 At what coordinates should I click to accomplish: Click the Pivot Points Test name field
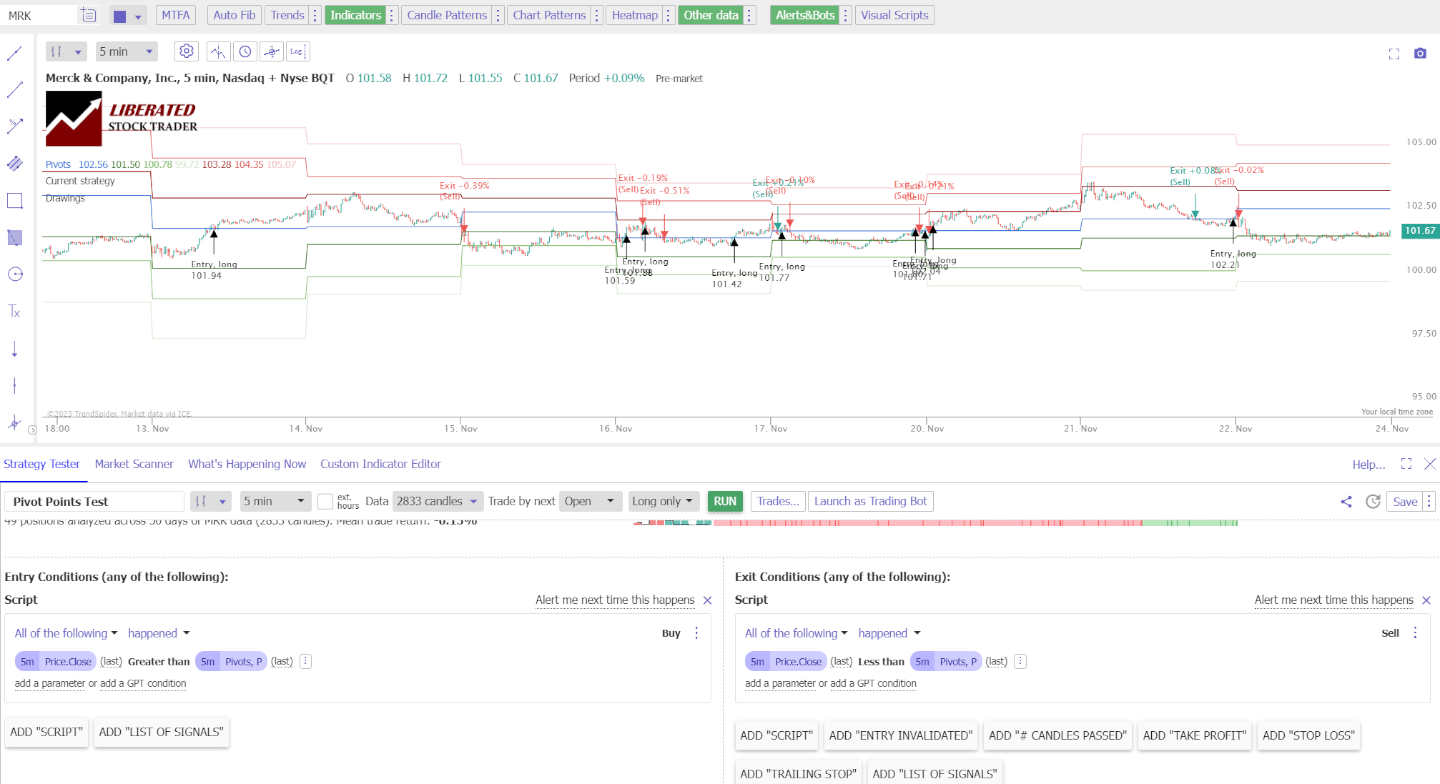93,501
